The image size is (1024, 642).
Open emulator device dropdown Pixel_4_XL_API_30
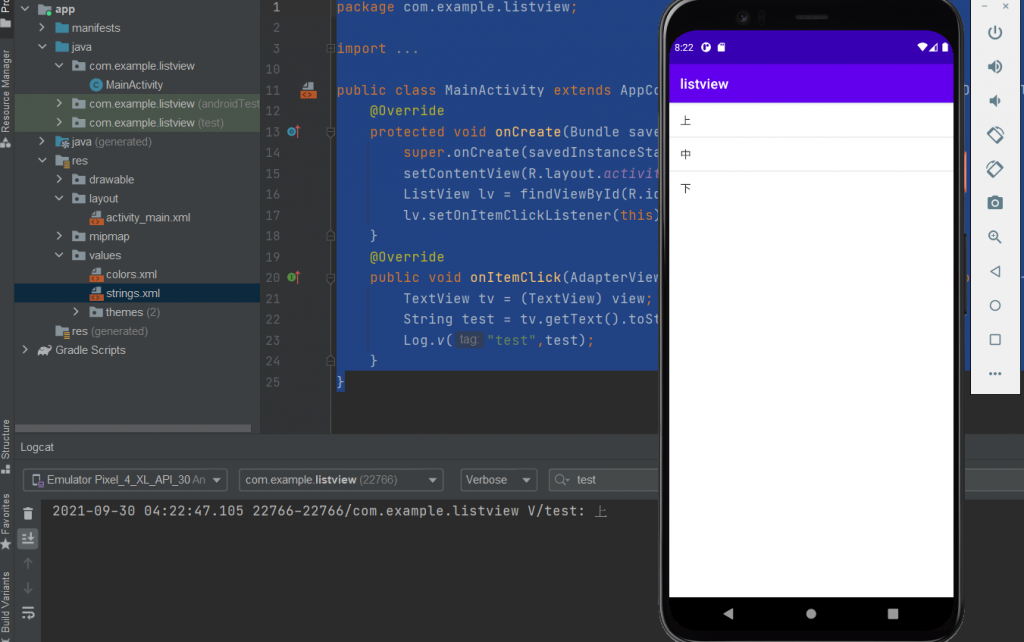point(125,480)
